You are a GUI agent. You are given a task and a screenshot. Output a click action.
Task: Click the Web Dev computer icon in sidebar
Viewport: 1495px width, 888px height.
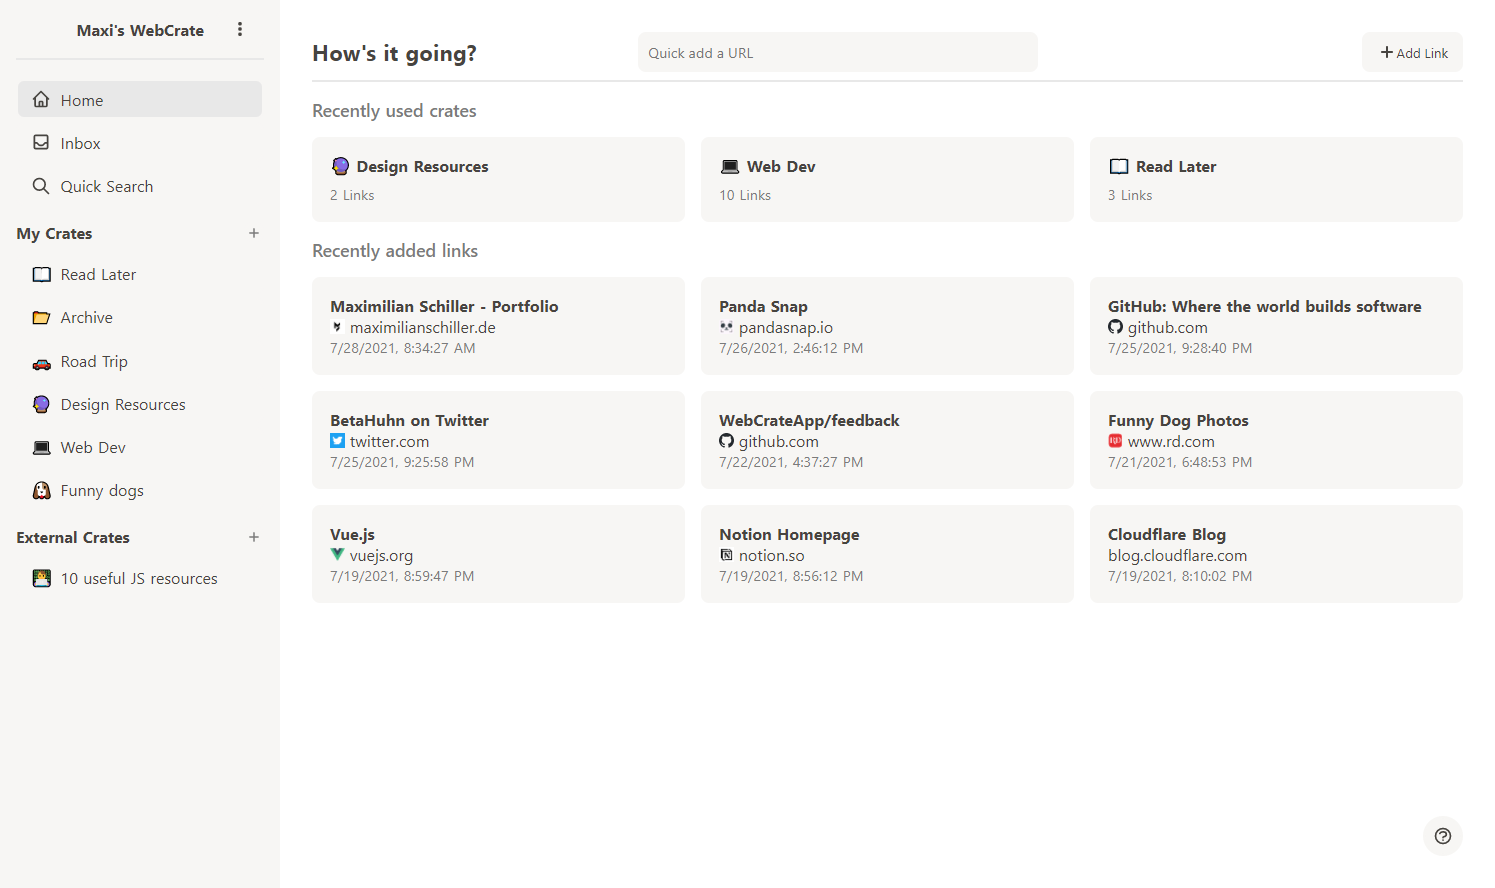click(x=41, y=447)
